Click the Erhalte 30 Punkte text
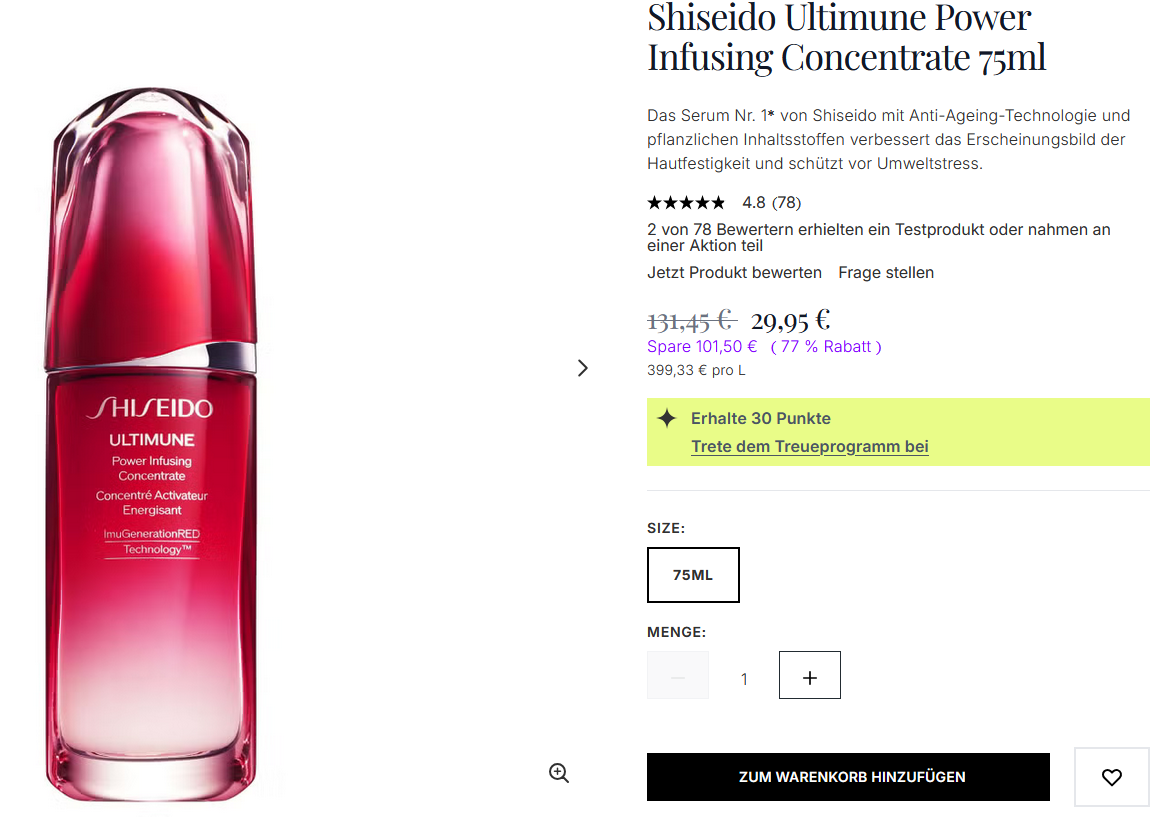Screen dimensions: 1167x818 pos(760,418)
